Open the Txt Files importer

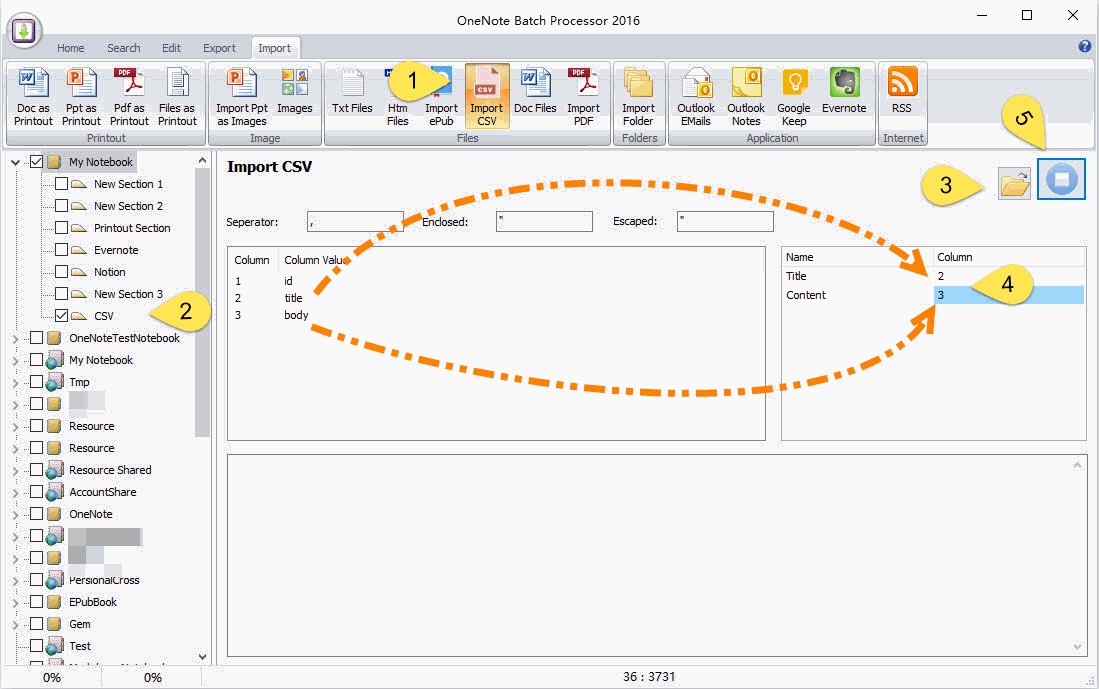(352, 91)
